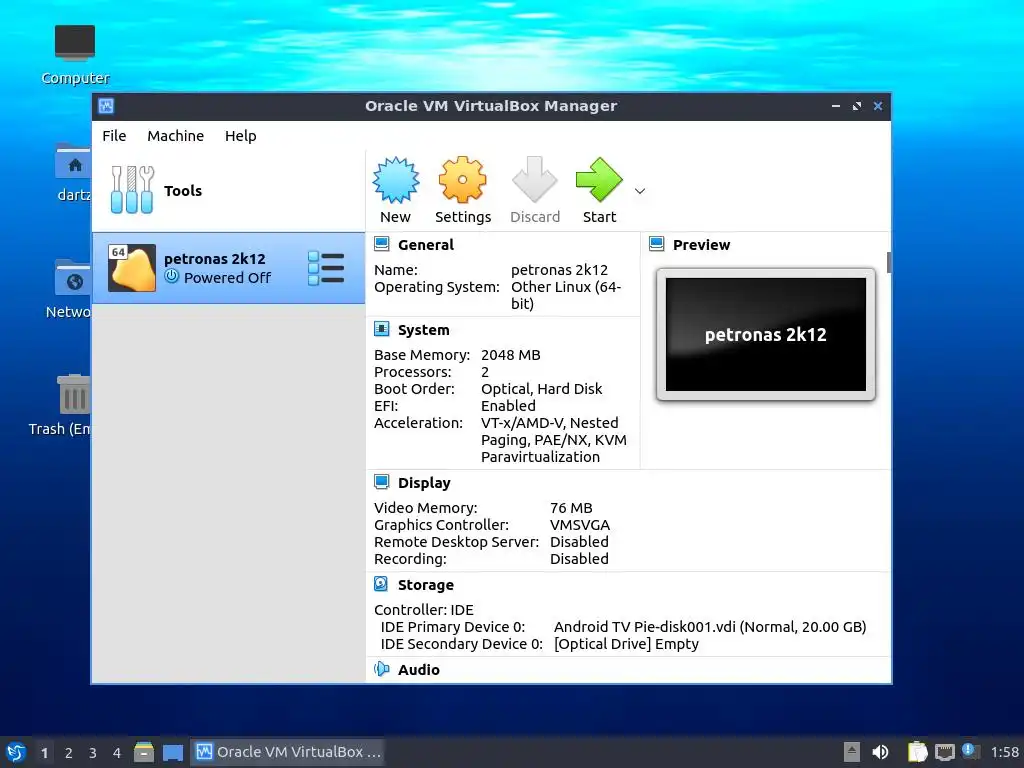Click the Base Memory value 2048 MB

coord(511,355)
